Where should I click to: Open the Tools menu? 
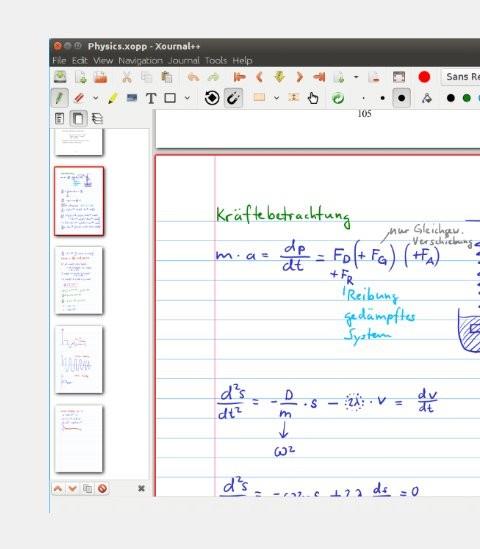216,61
